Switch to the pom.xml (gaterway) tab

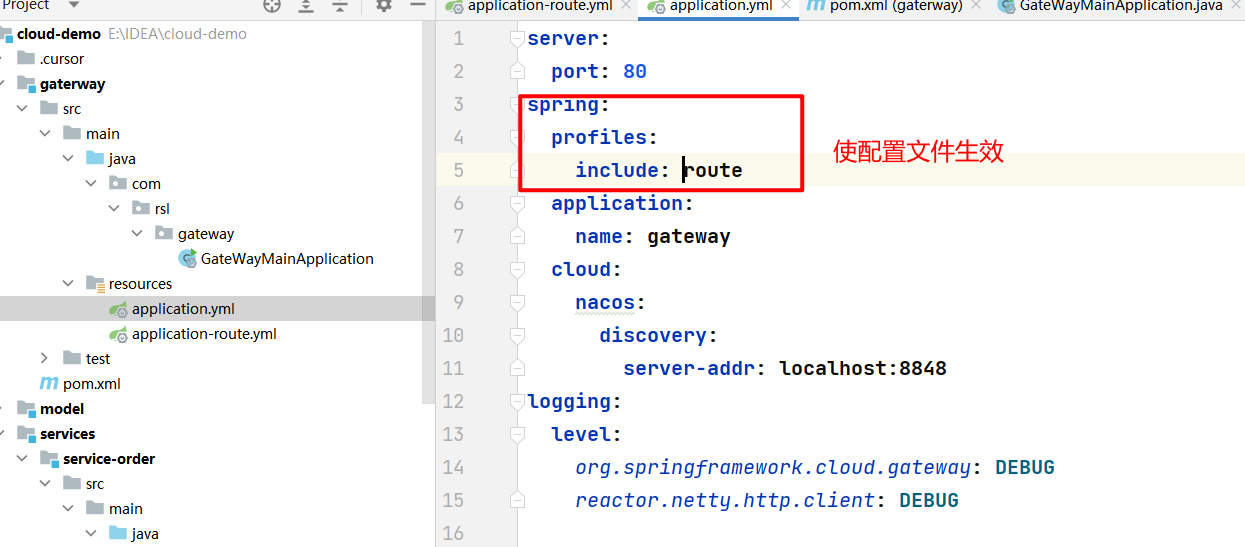pos(896,5)
